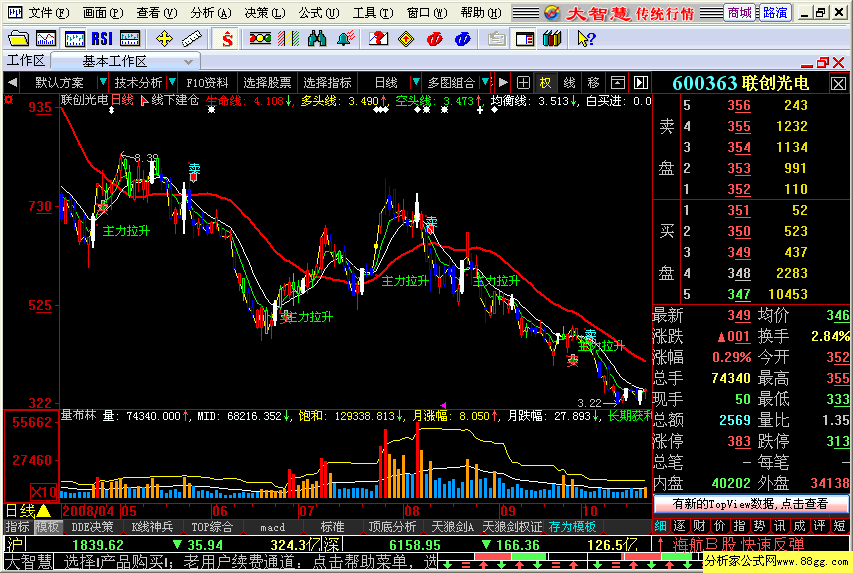
Task: Click the crosshair grid icon in chart bar
Action: coord(523,83)
